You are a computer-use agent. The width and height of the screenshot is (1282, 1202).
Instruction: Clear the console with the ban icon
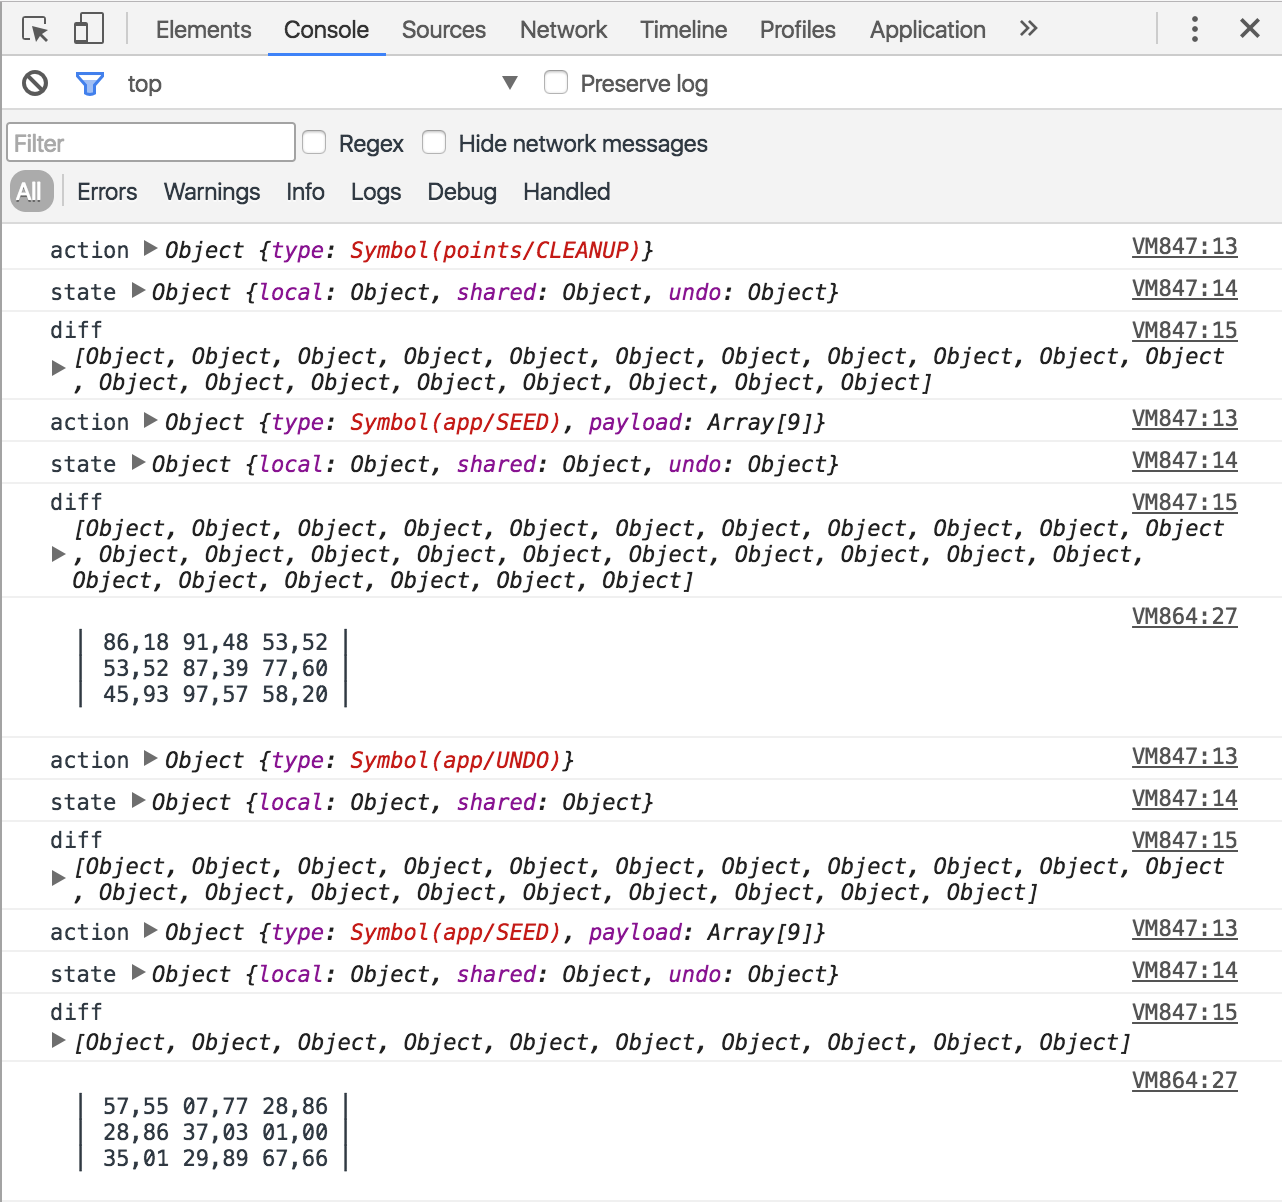35,83
